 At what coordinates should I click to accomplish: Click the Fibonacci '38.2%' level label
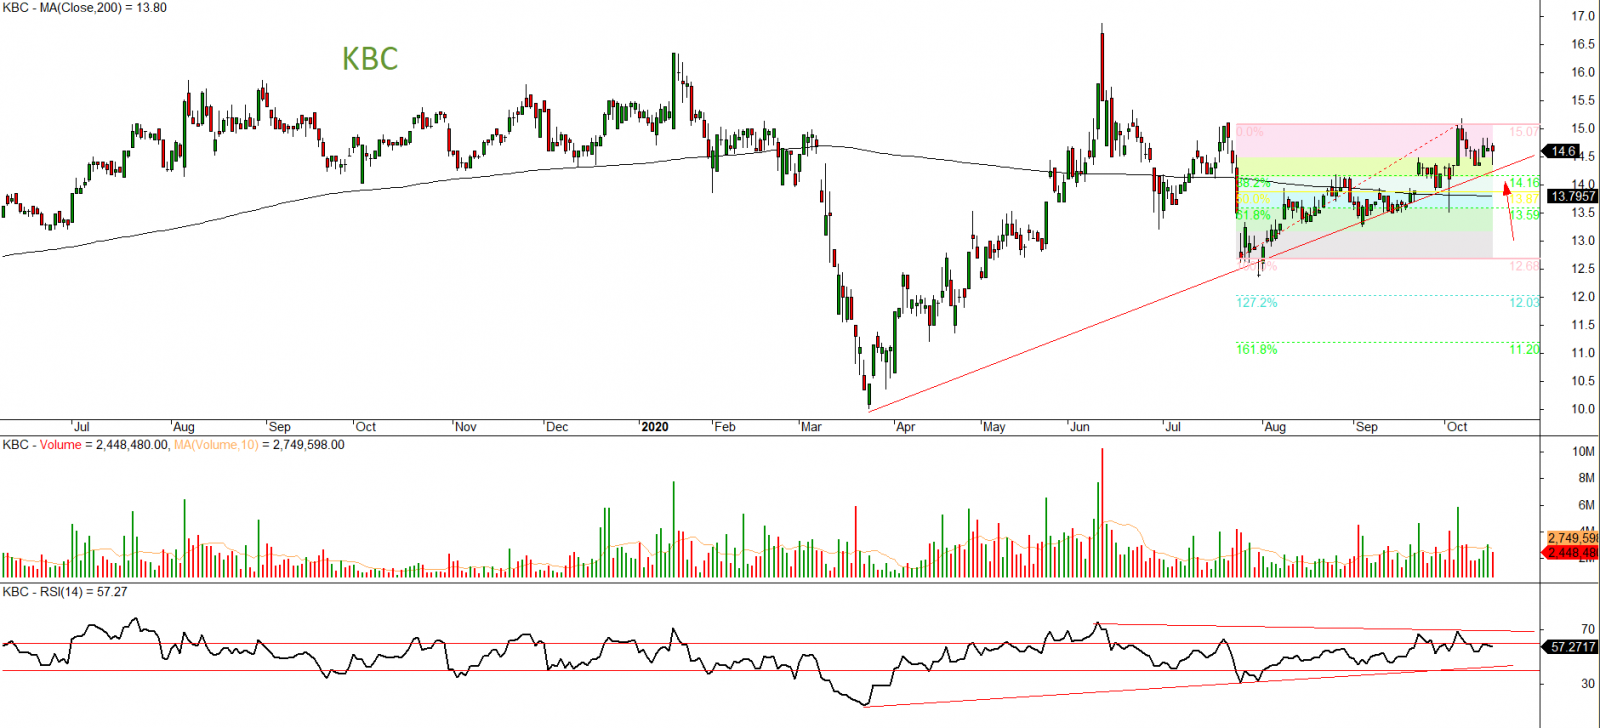click(x=1254, y=183)
